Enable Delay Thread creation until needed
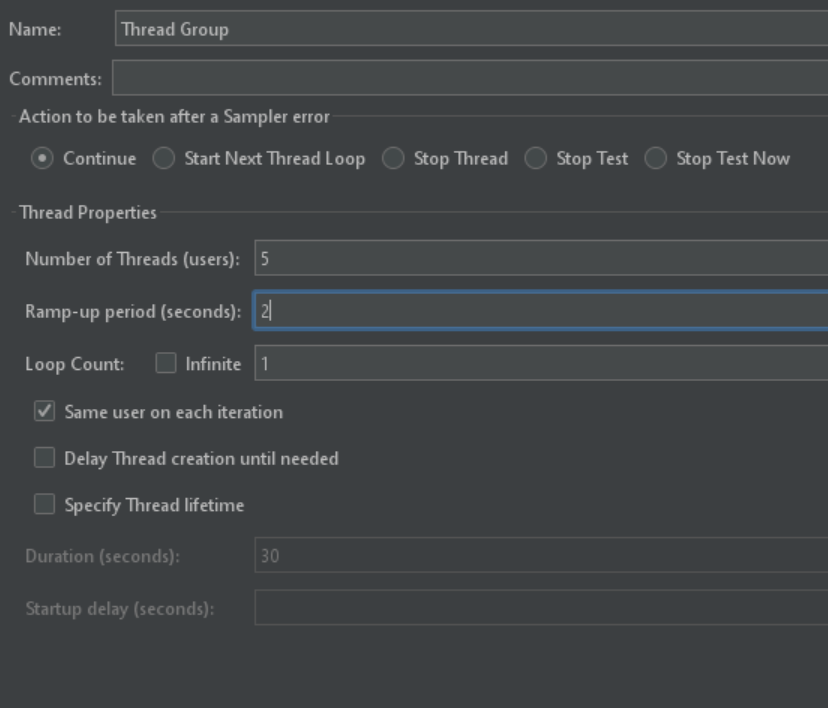 44,458
